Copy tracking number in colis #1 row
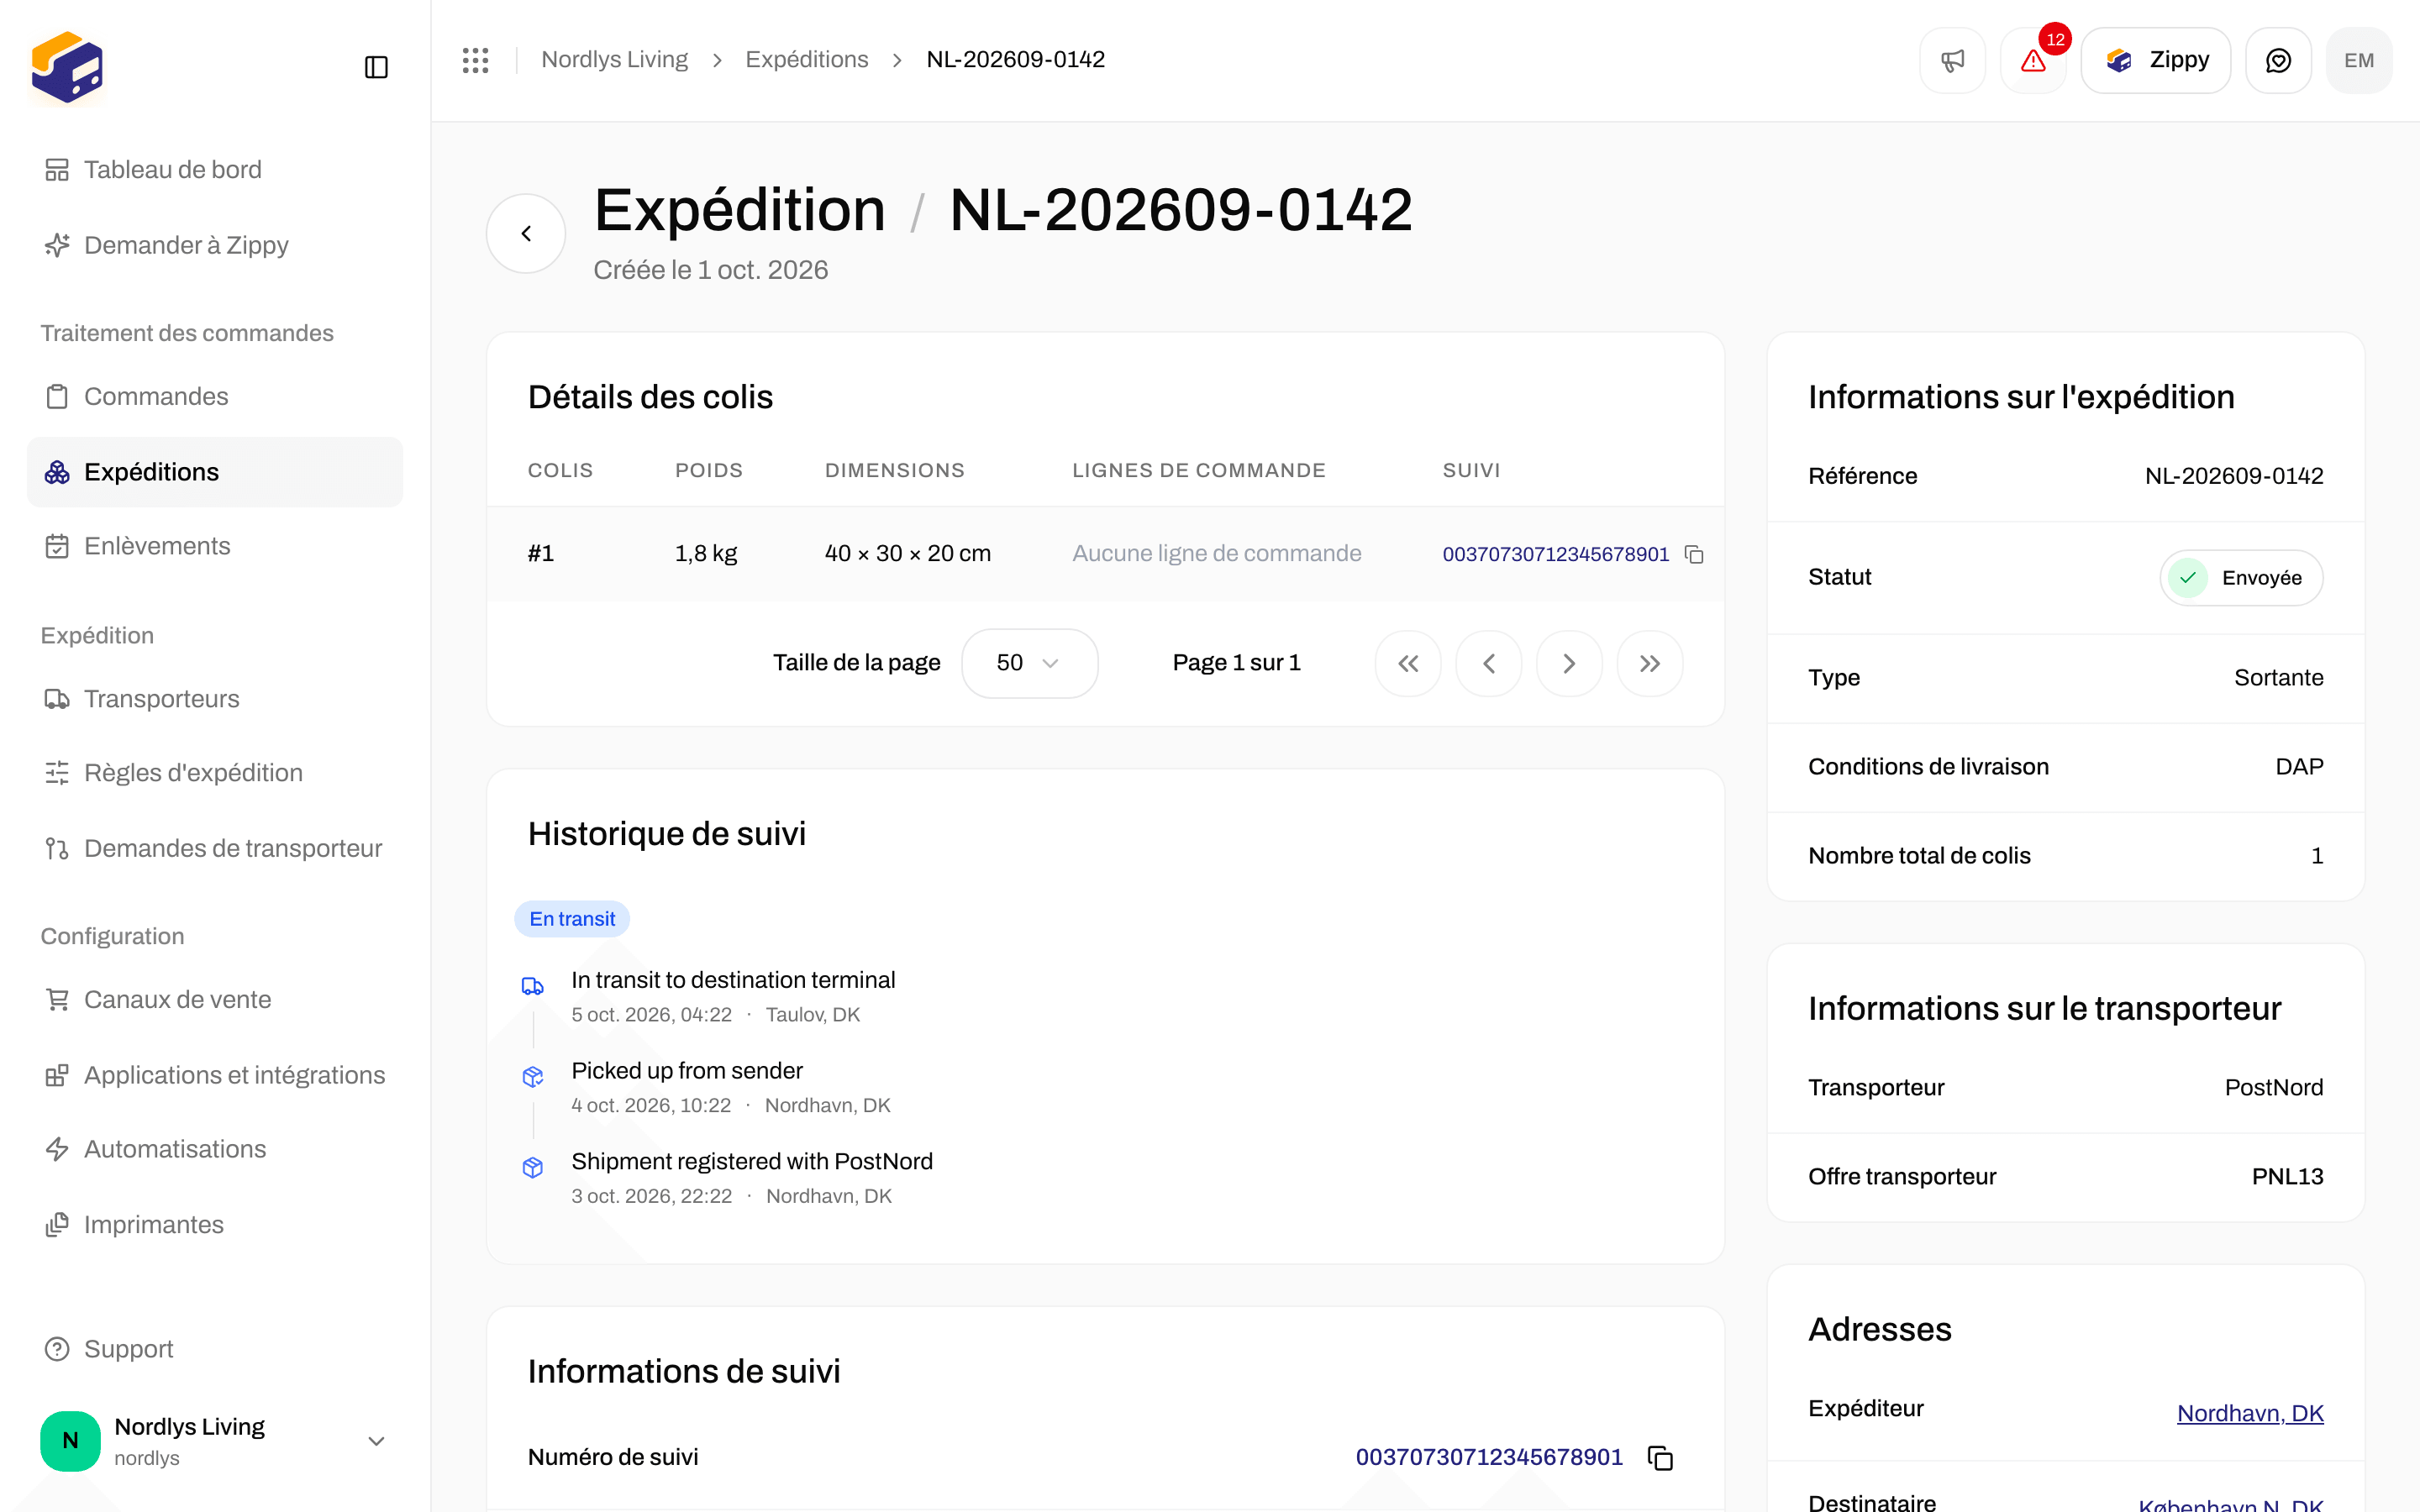Viewport: 2420px width, 1512px height. point(1694,554)
